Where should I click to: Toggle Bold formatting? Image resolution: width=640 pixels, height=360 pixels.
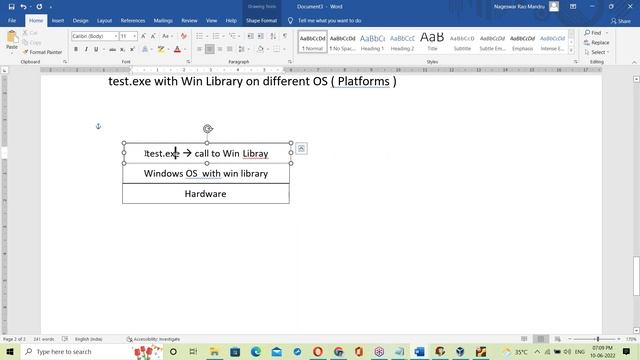[x=76, y=49]
